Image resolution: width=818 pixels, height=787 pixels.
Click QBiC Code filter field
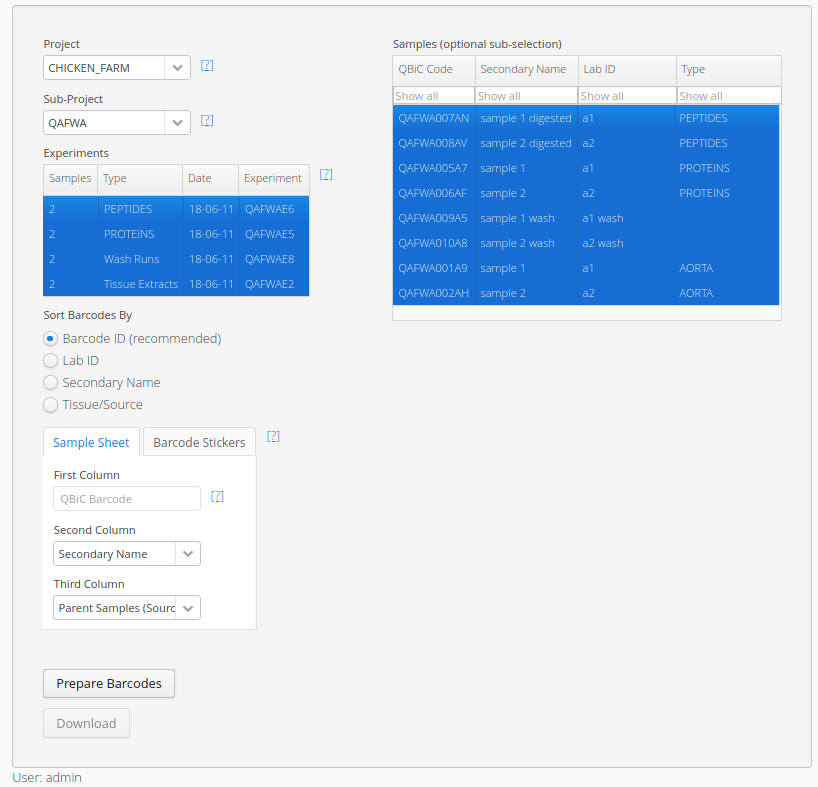[434, 96]
